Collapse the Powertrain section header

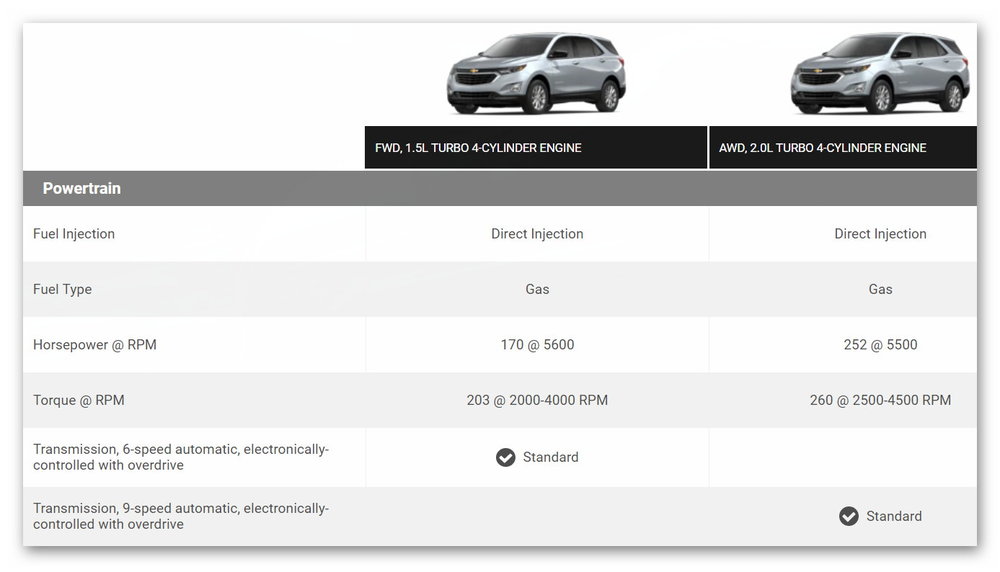pyautogui.click(x=82, y=188)
